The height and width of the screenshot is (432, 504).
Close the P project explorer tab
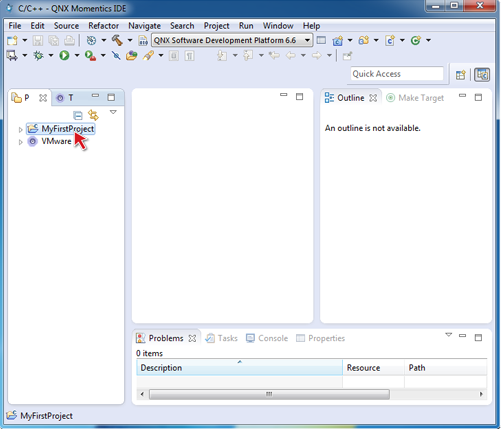(x=43, y=98)
